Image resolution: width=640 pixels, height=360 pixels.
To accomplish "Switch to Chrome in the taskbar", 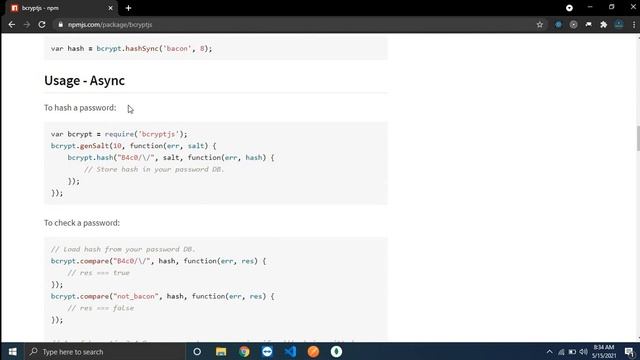I will pyautogui.click(x=244, y=351).
